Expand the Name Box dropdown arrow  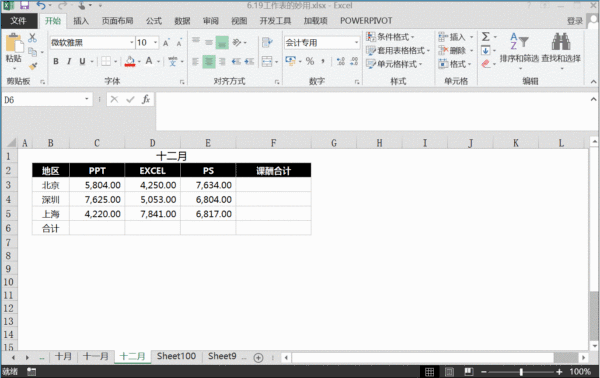(87, 99)
